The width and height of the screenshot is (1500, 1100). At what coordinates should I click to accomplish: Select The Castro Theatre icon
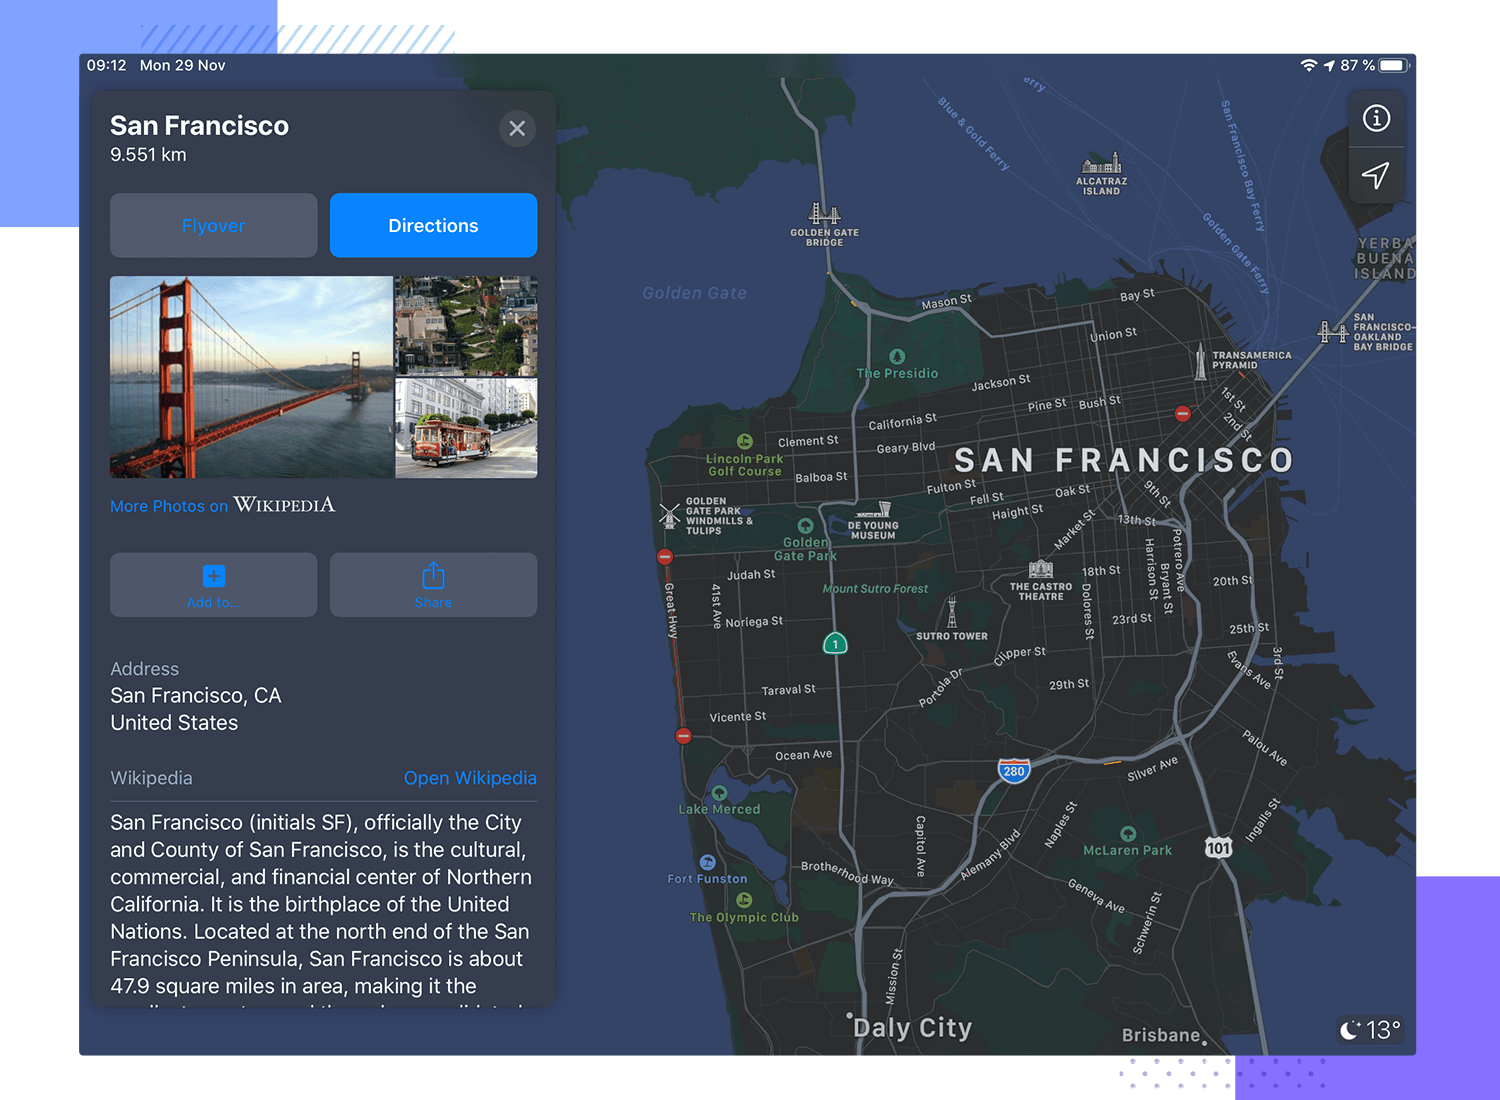[1041, 569]
